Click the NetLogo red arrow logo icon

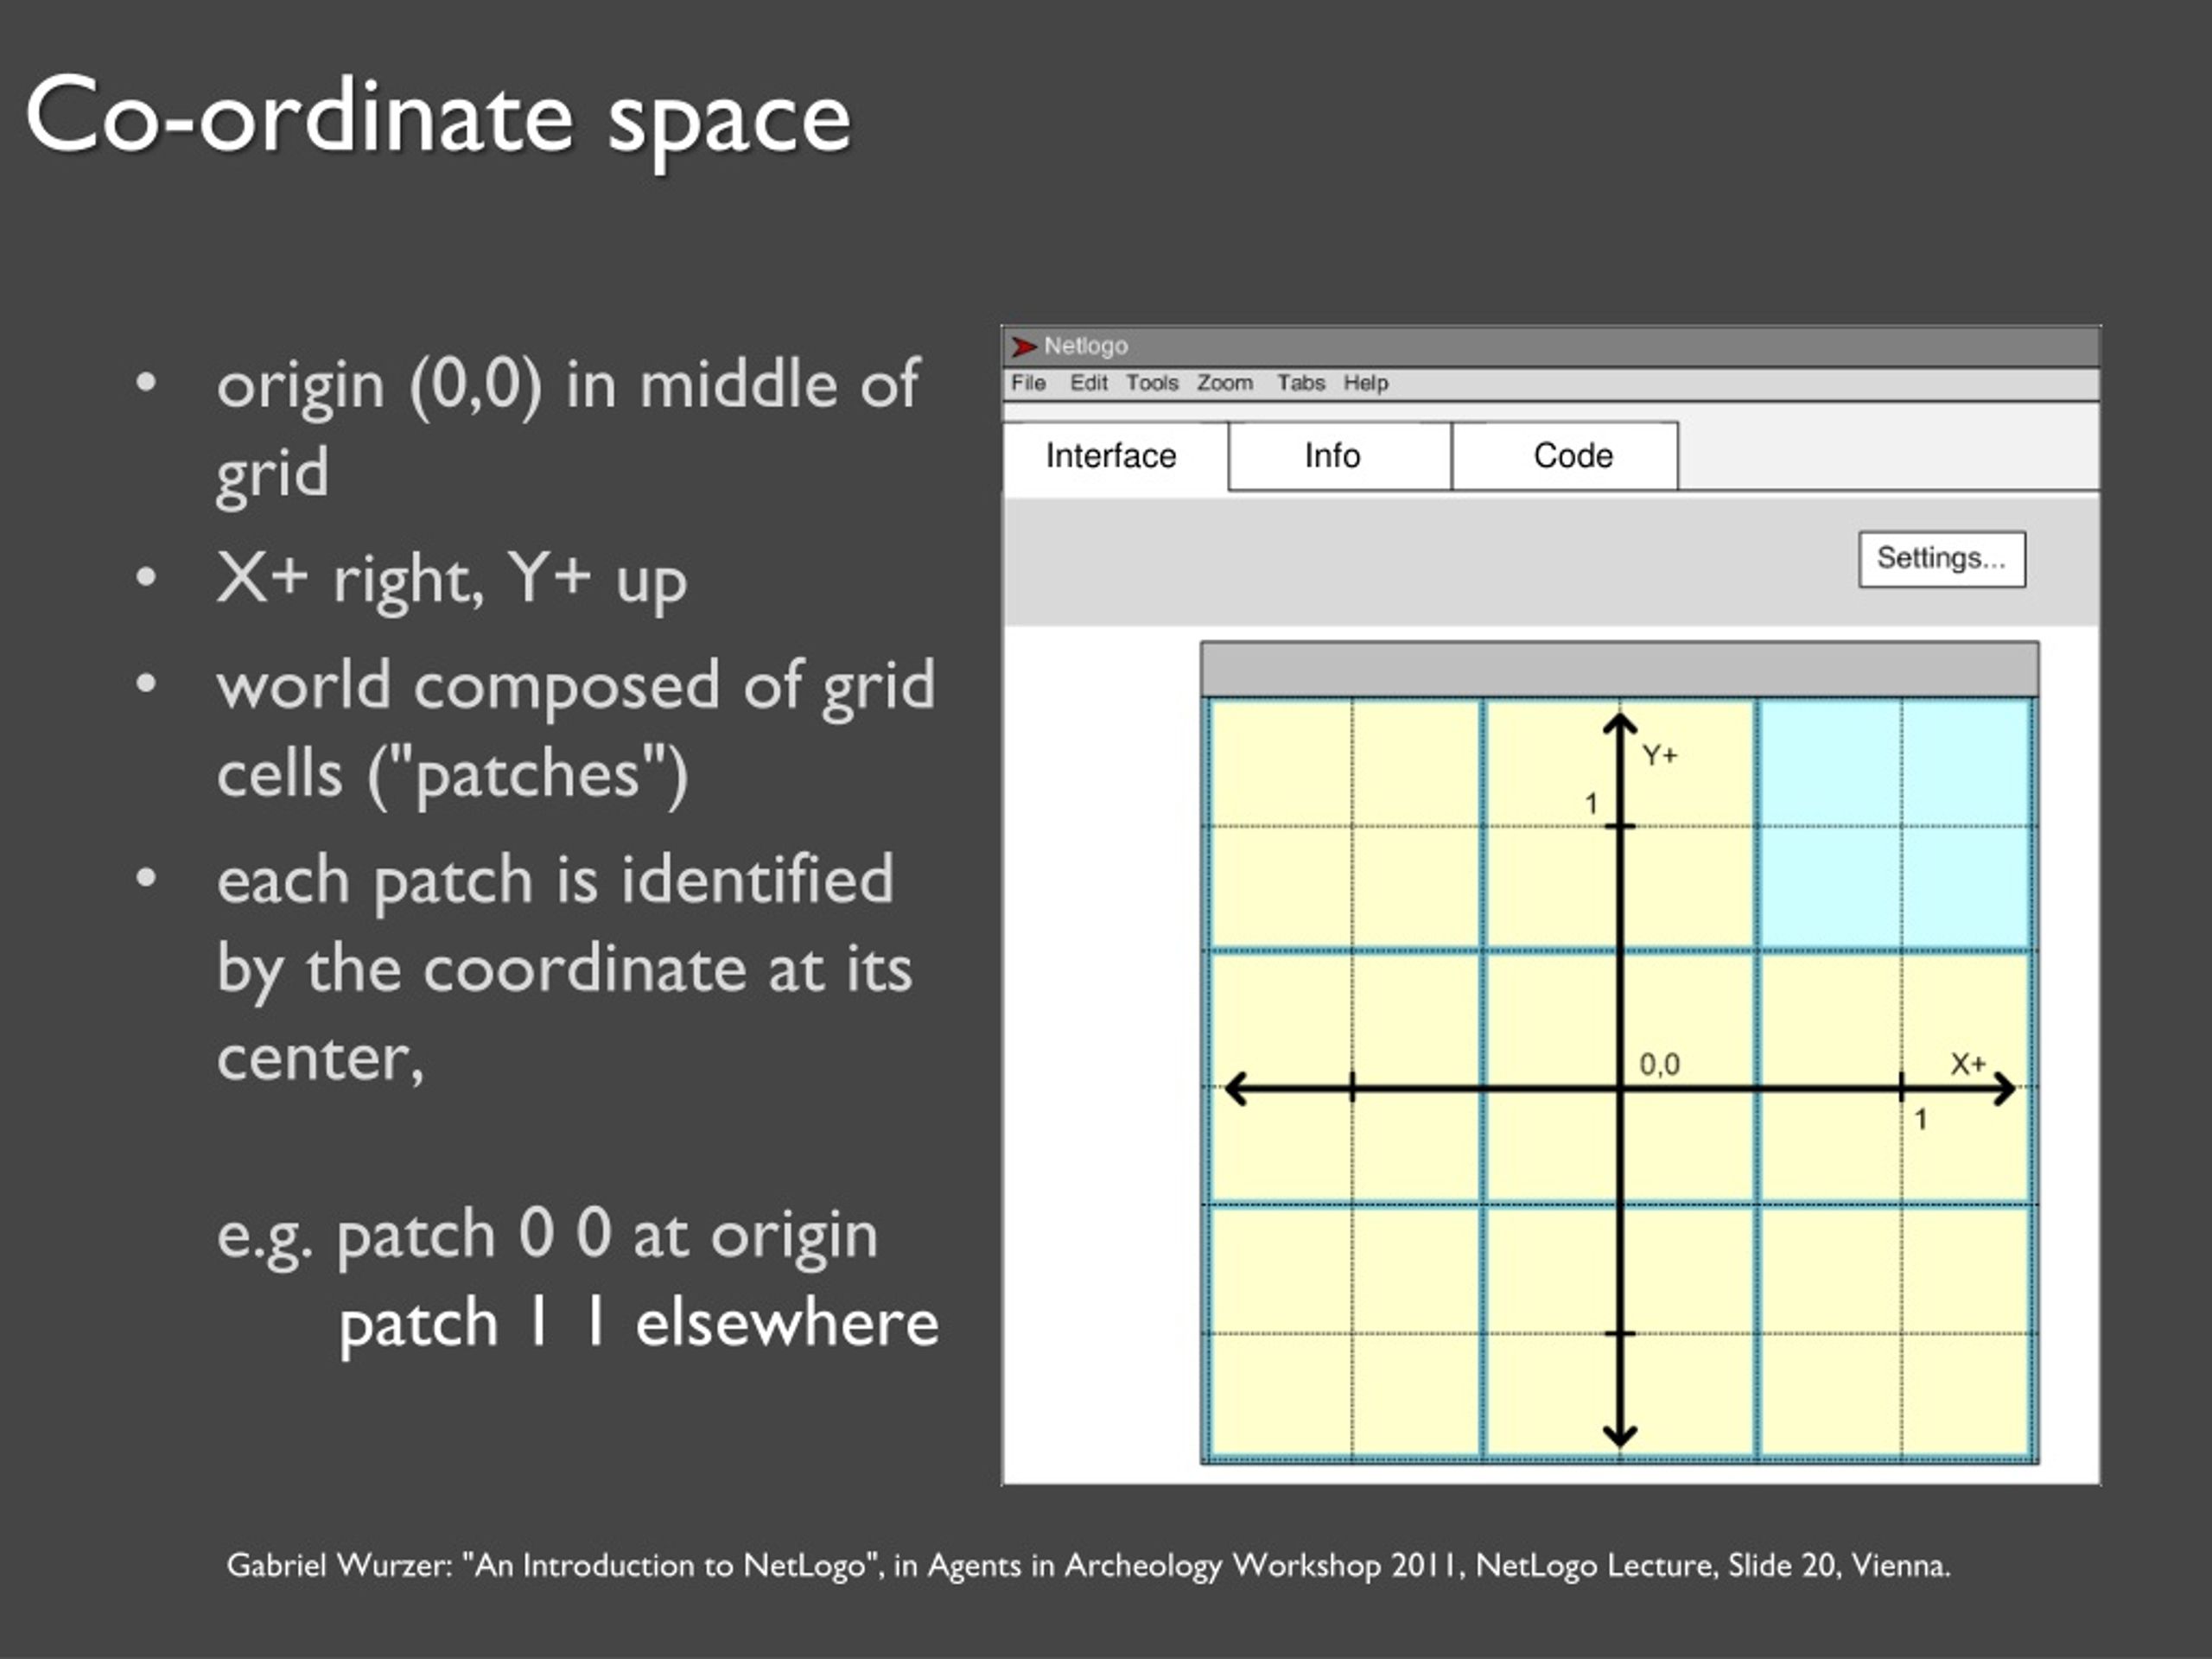click(1023, 346)
